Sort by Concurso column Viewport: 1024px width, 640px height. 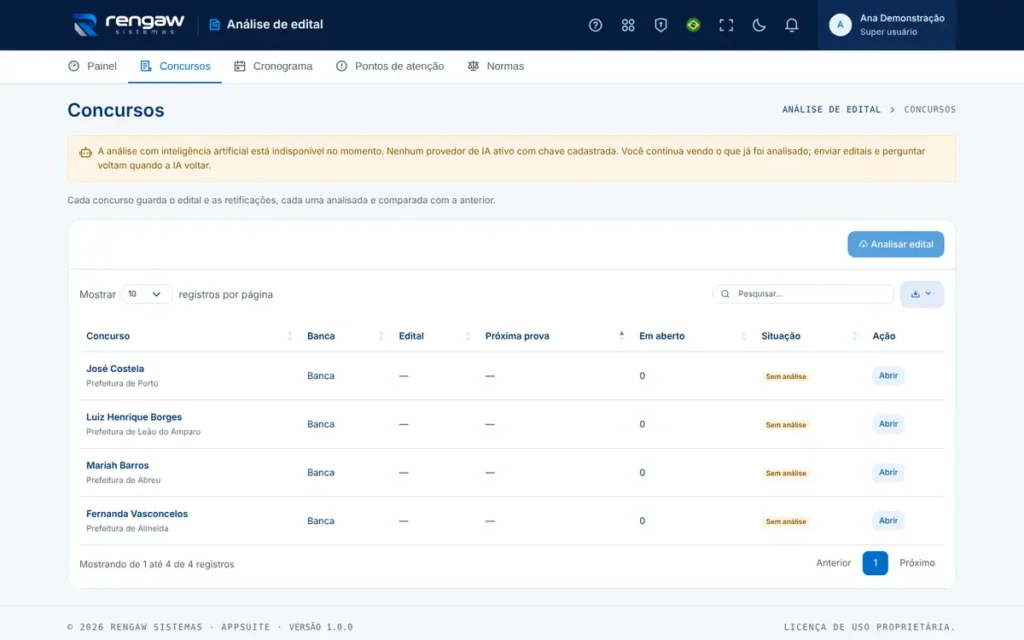tap(189, 336)
